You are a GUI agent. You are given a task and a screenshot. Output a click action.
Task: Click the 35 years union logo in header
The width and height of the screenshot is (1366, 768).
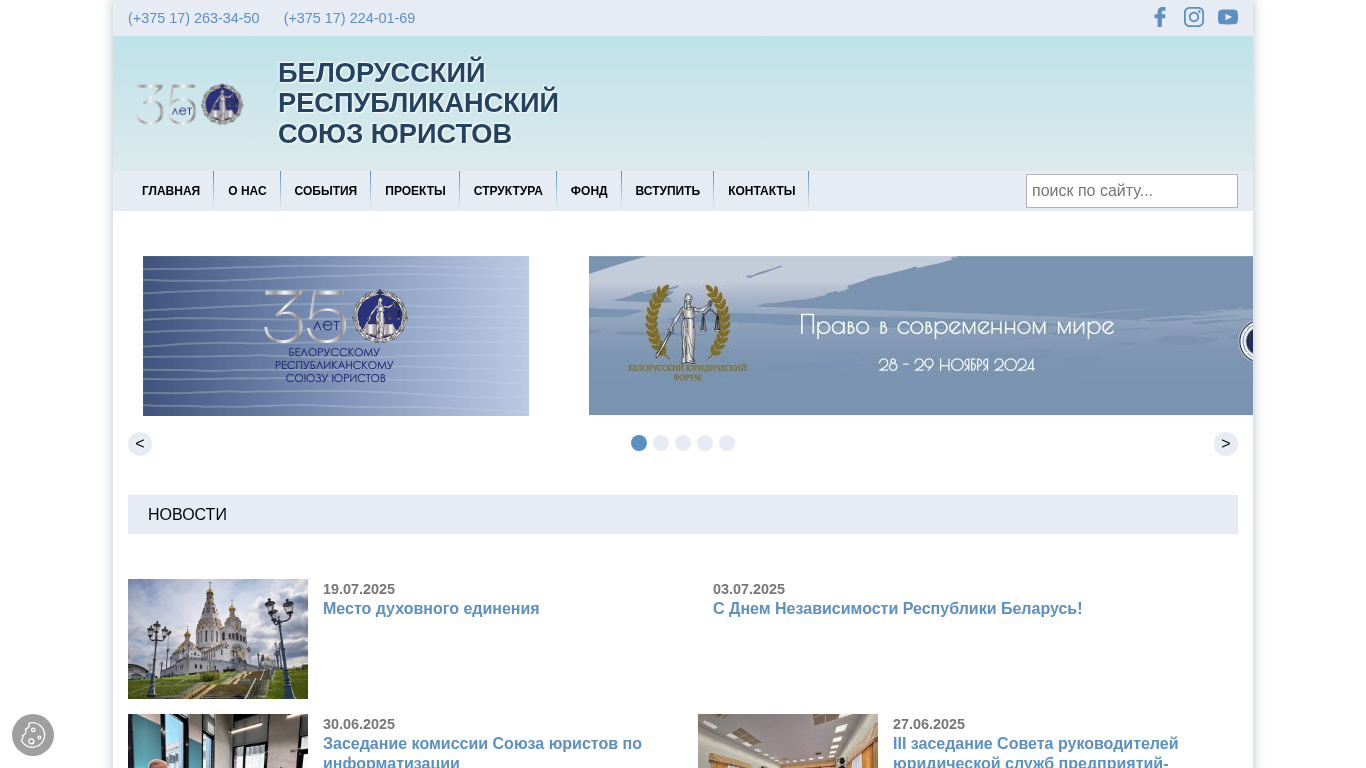(190, 104)
